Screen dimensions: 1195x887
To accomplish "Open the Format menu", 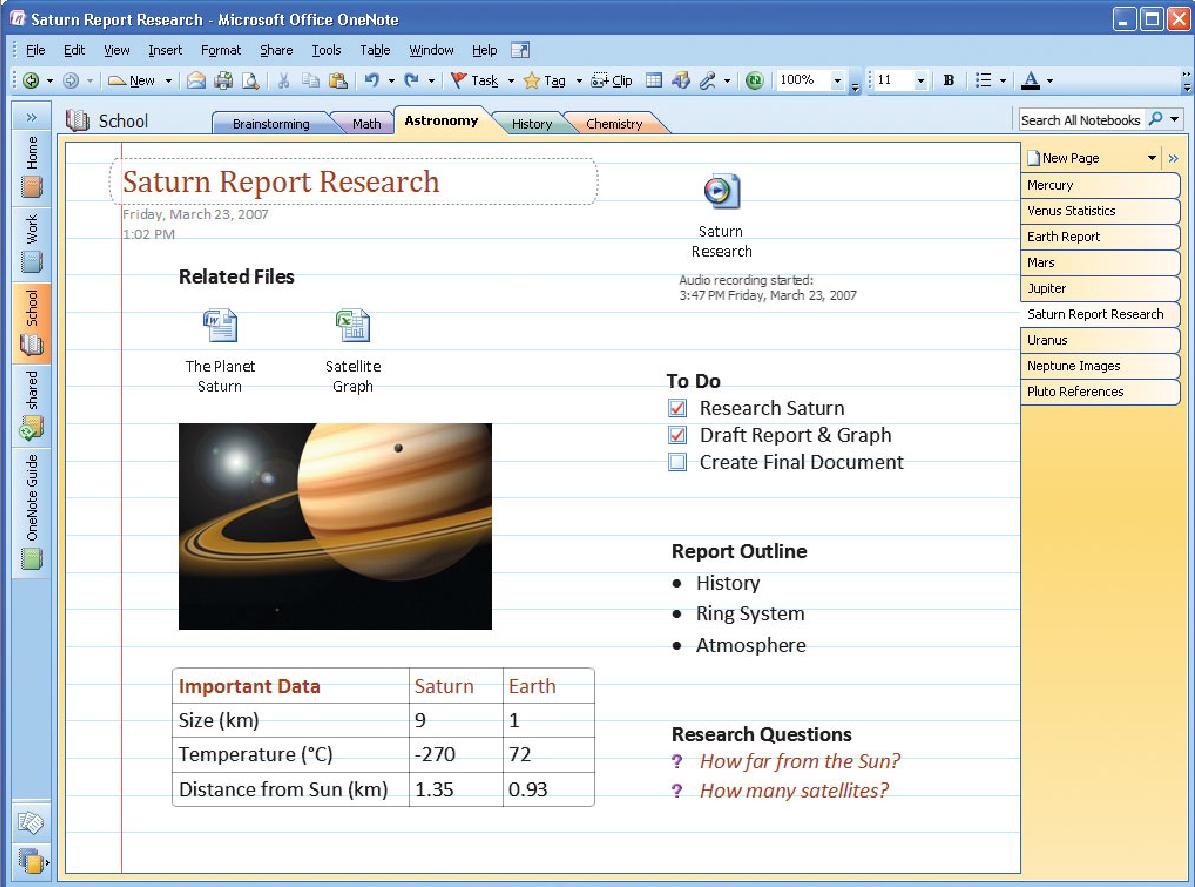I will (221, 50).
